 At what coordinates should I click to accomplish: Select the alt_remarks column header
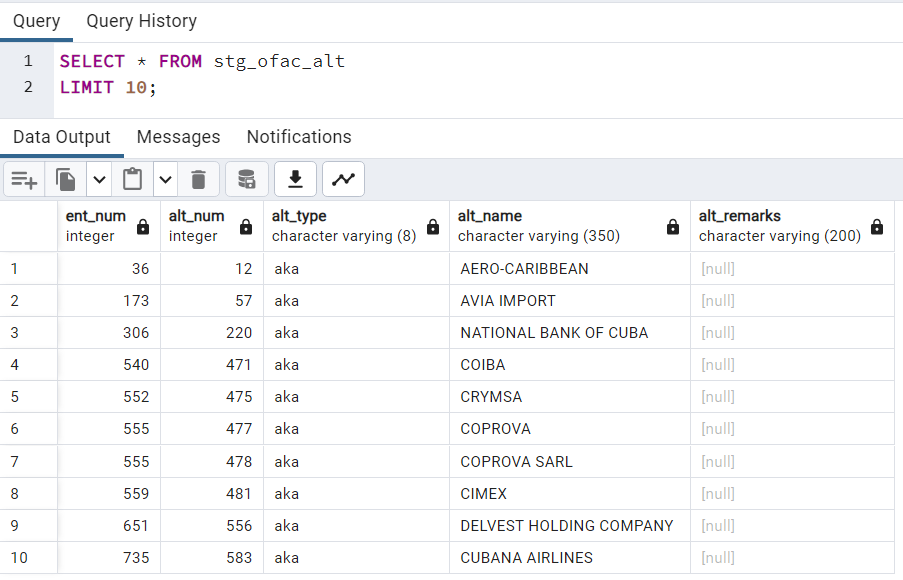coord(792,226)
